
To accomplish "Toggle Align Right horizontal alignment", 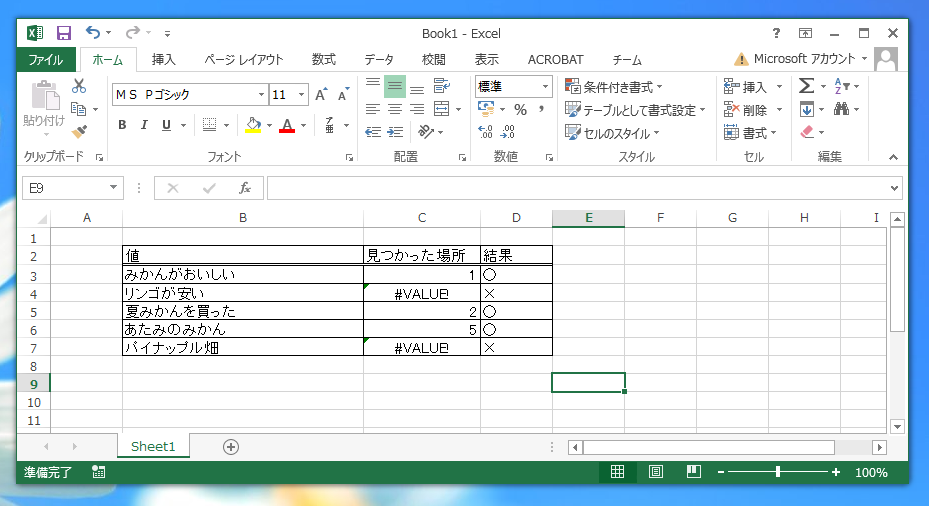I will pyautogui.click(x=417, y=109).
